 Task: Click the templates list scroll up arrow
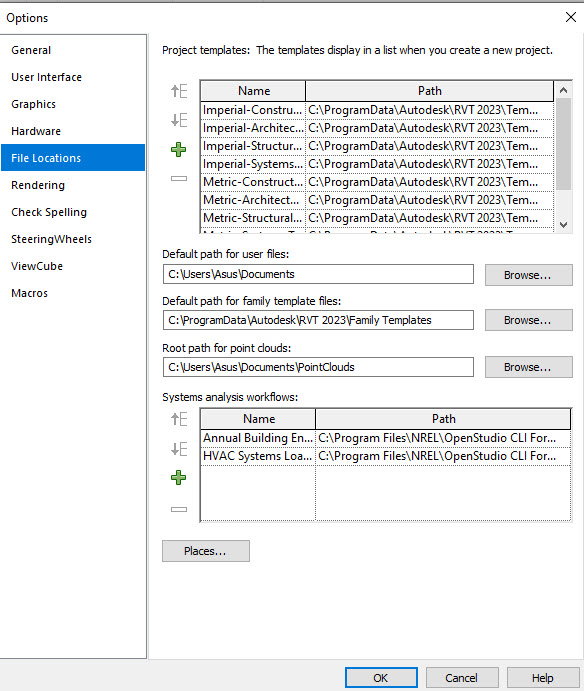pos(563,91)
